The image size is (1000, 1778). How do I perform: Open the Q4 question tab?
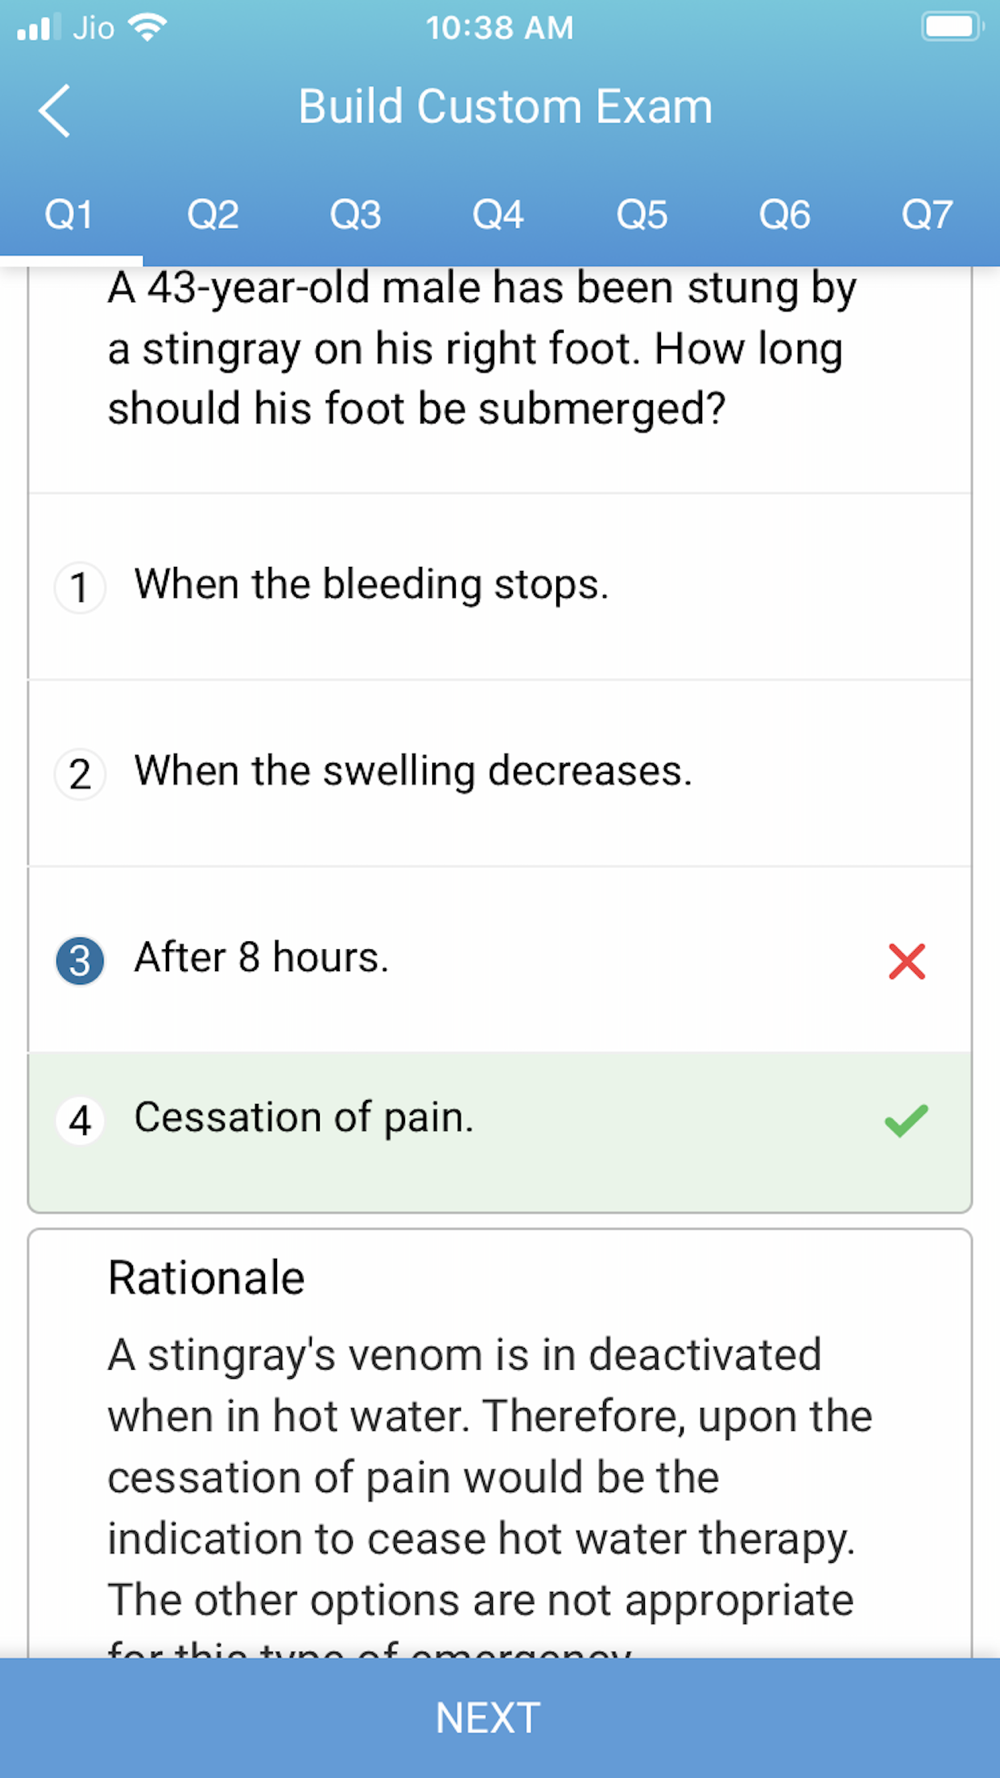[x=498, y=215]
